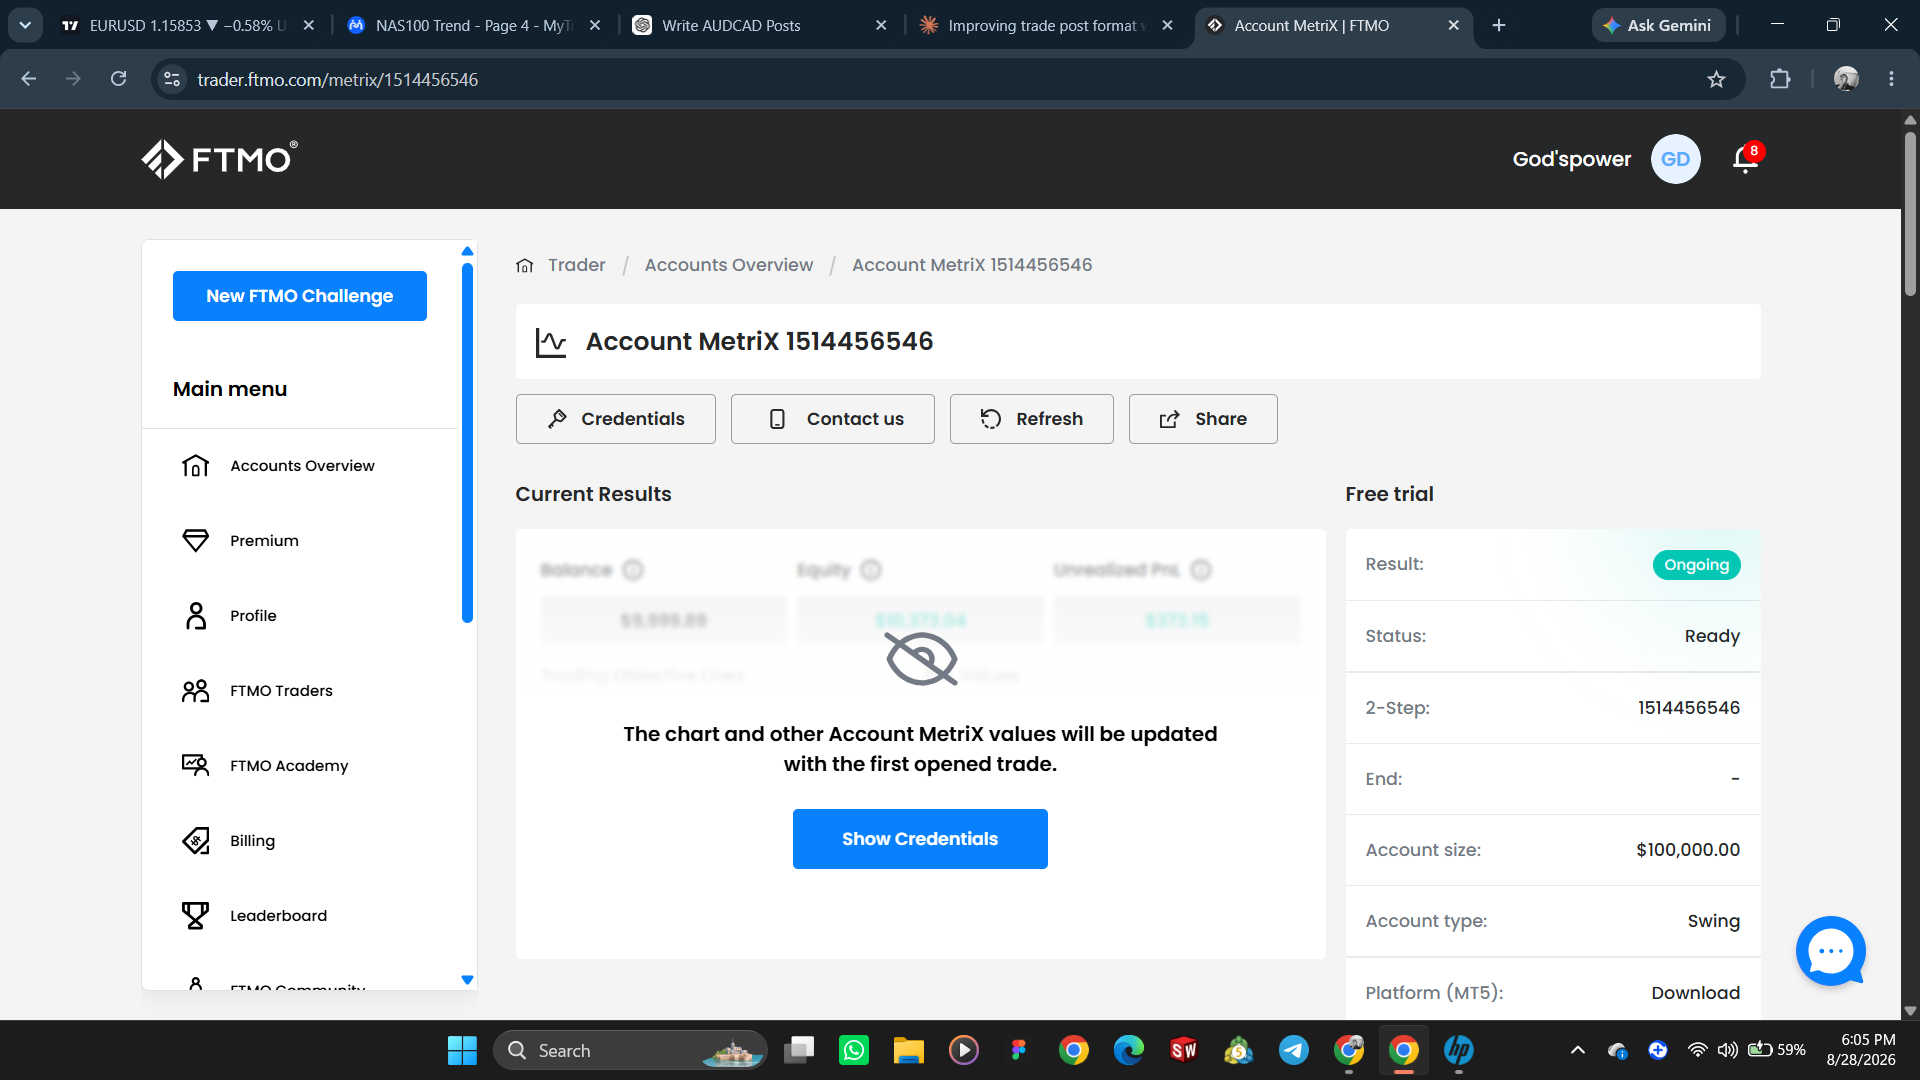Open Task View on the taskbar
Image resolution: width=1920 pixels, height=1080 pixels.
tap(799, 1050)
